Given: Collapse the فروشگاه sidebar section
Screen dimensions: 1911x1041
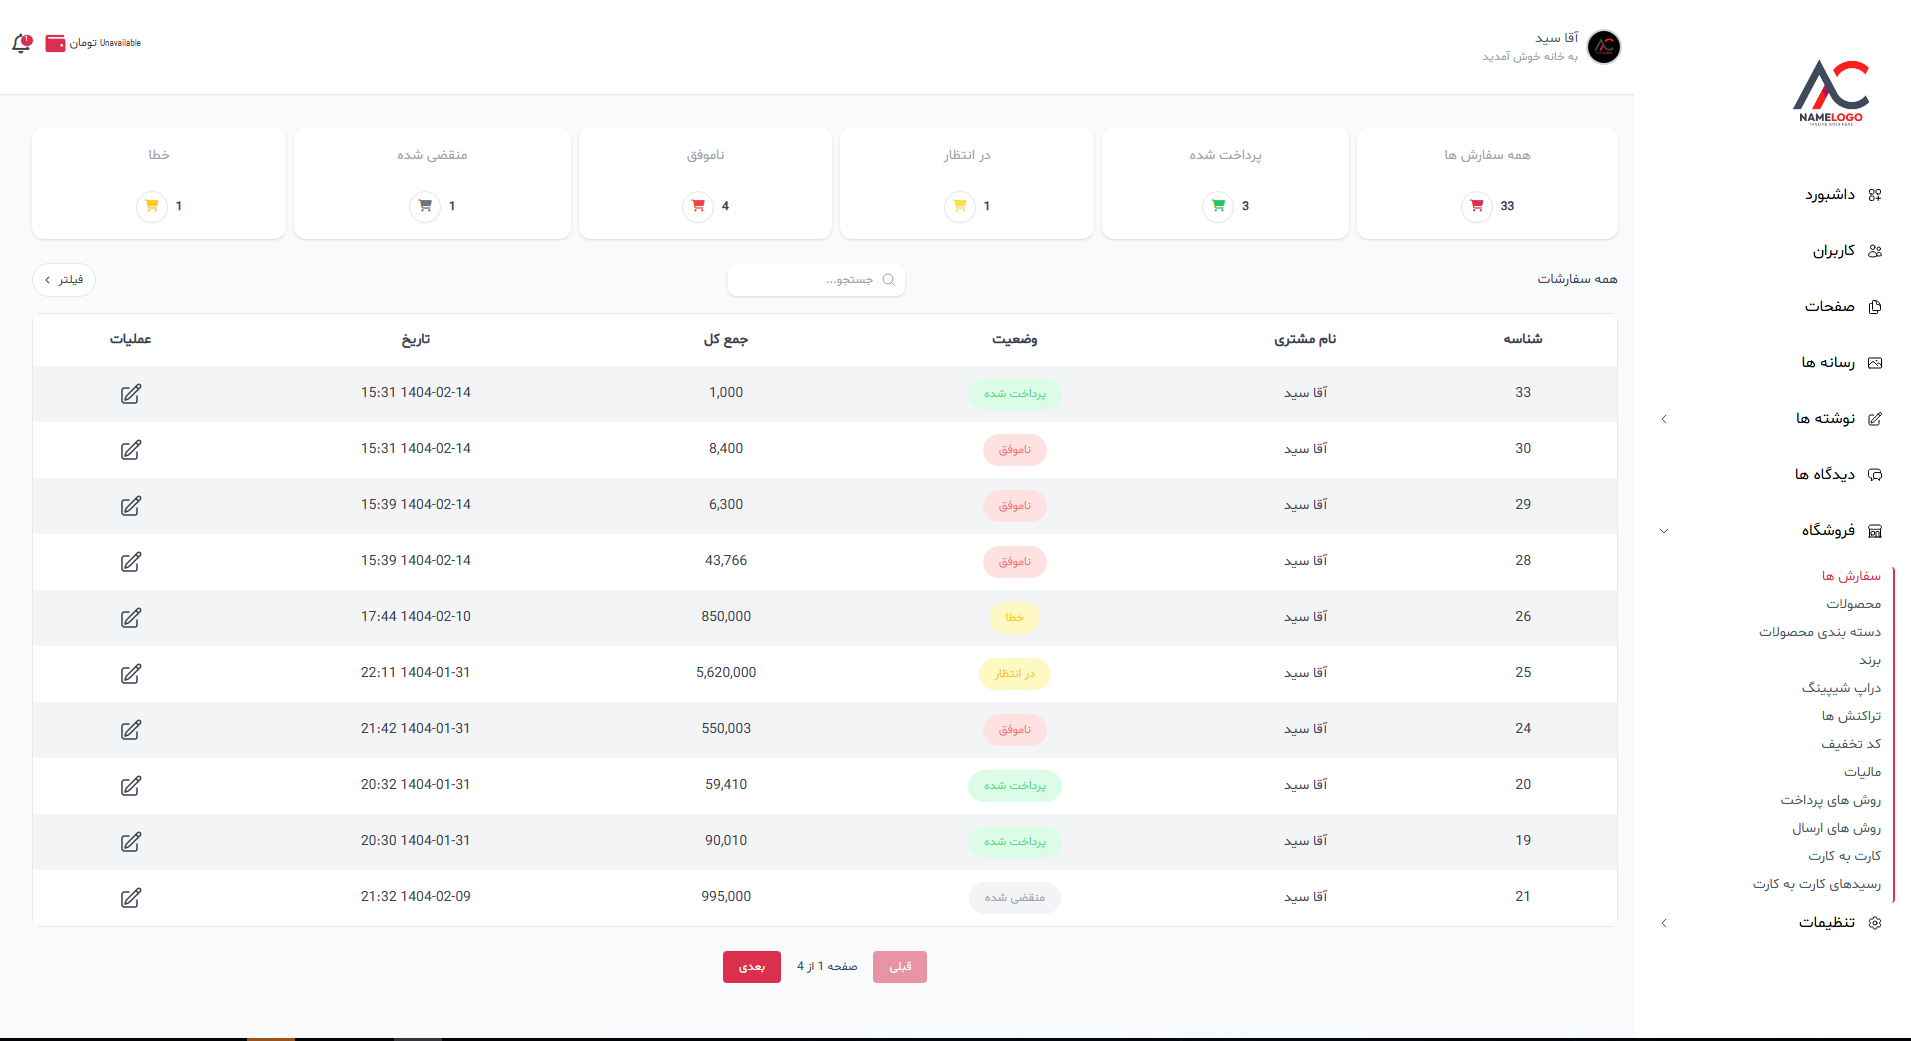Looking at the screenshot, I should coord(1664,531).
